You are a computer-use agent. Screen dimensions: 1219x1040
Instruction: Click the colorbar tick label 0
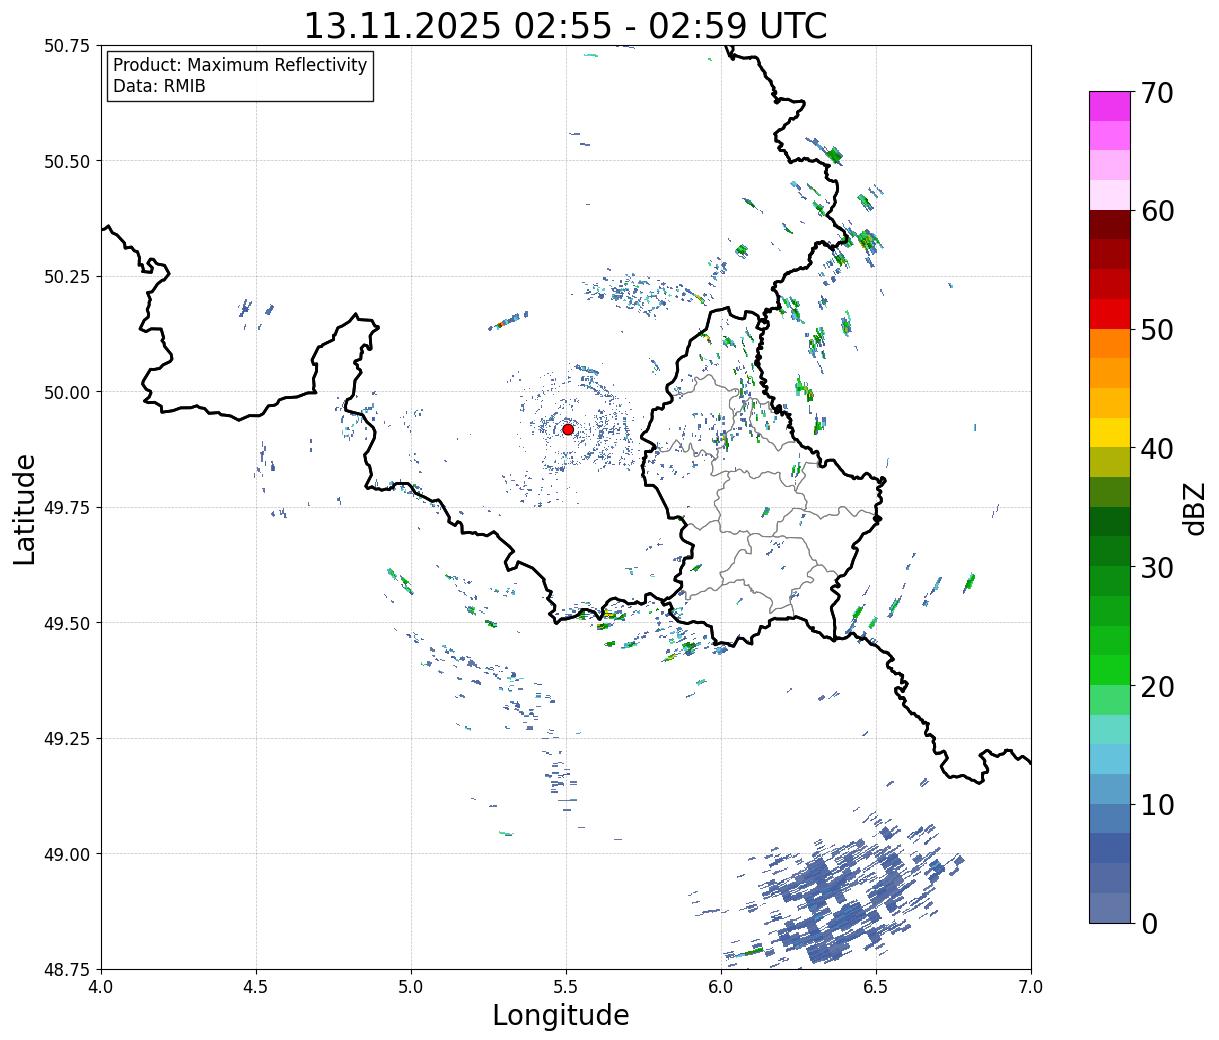[1148, 923]
